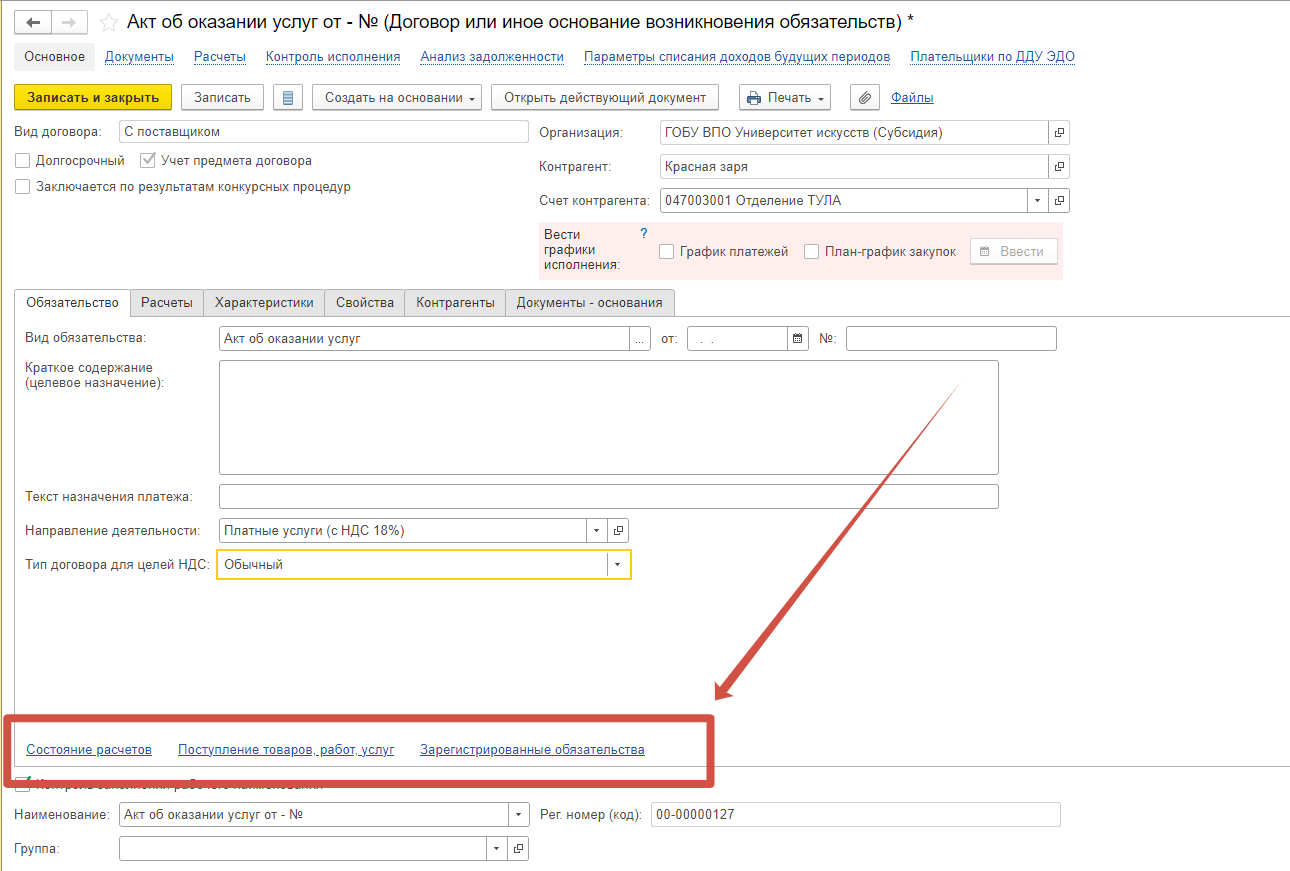Screen dimensions: 1290x871
Task: Expand Наименование dropdown arrow
Action: [518, 814]
